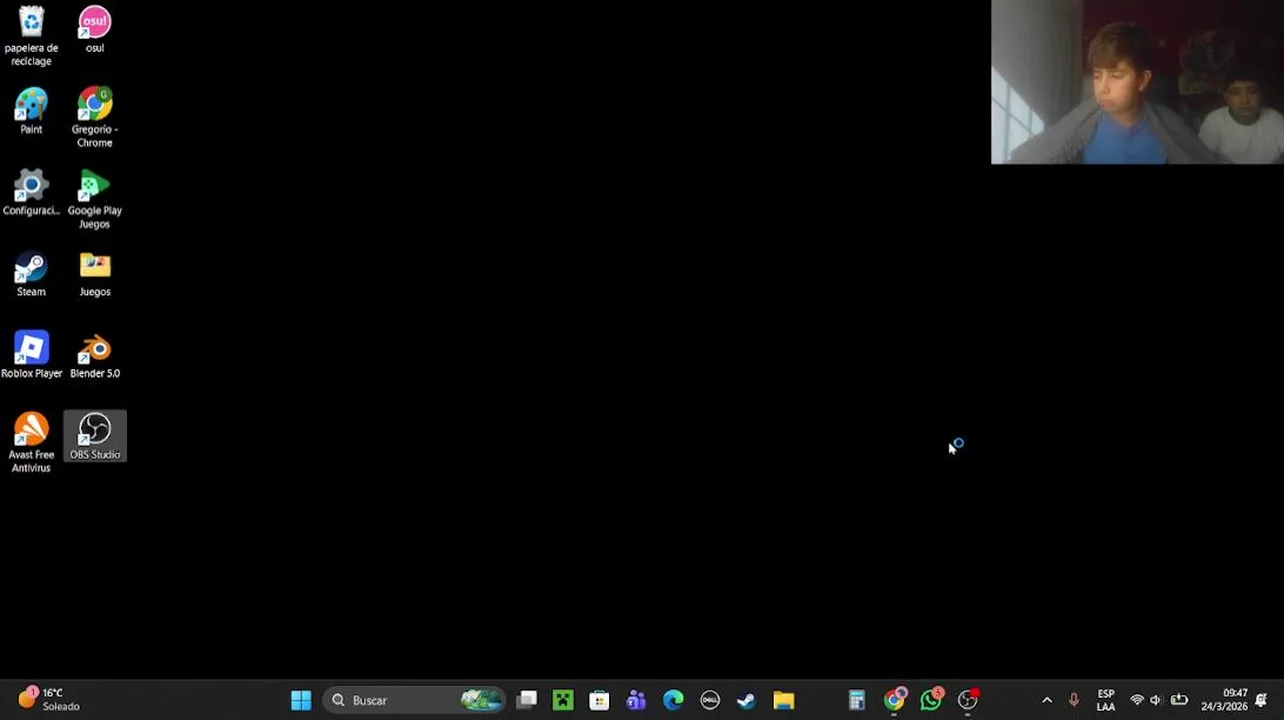The width and height of the screenshot is (1284, 720).
Task: Open the Wi-Fi network tray icon
Action: click(1137, 700)
